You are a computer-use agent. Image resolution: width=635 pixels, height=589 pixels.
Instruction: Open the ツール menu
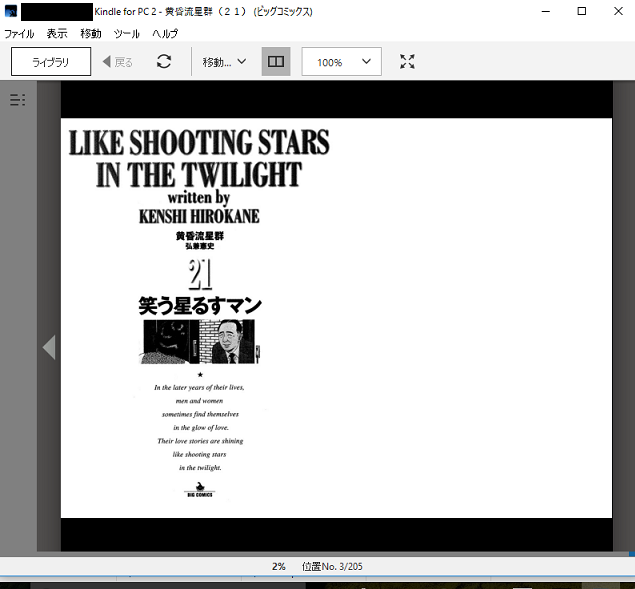point(126,34)
